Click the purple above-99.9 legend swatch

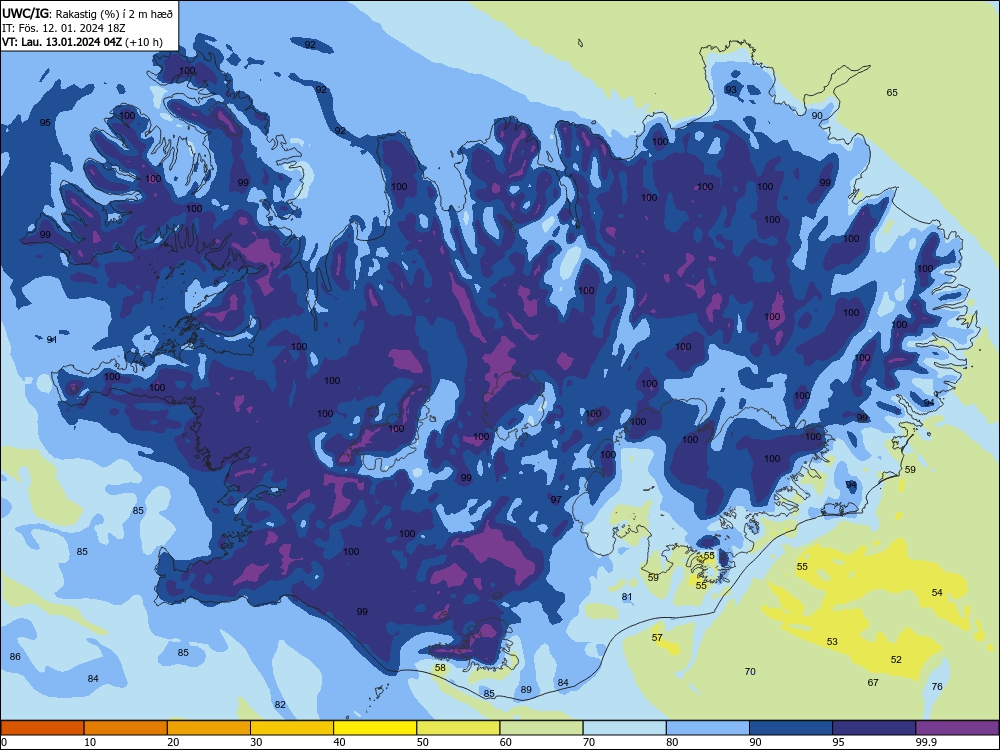click(x=957, y=728)
